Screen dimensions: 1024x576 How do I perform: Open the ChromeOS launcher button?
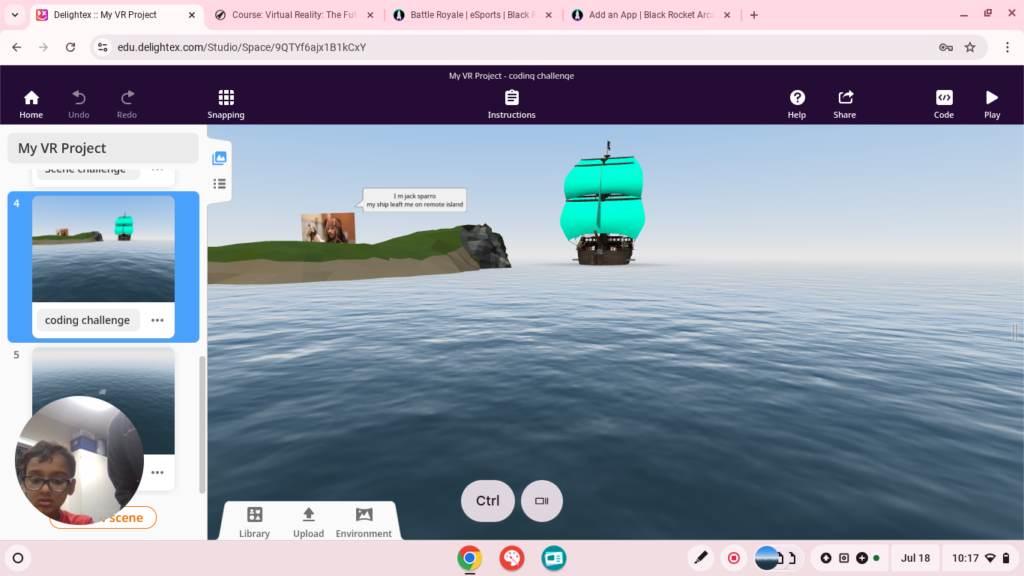tap(18, 558)
